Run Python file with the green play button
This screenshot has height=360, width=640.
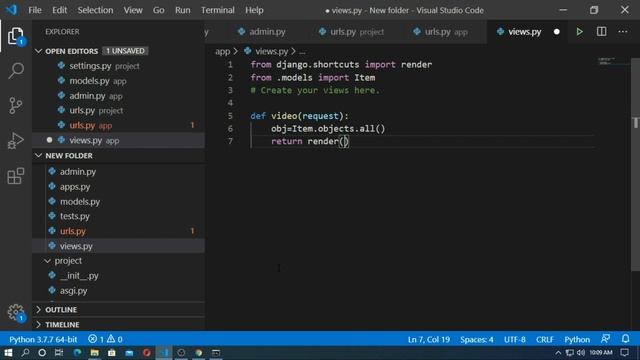579,31
